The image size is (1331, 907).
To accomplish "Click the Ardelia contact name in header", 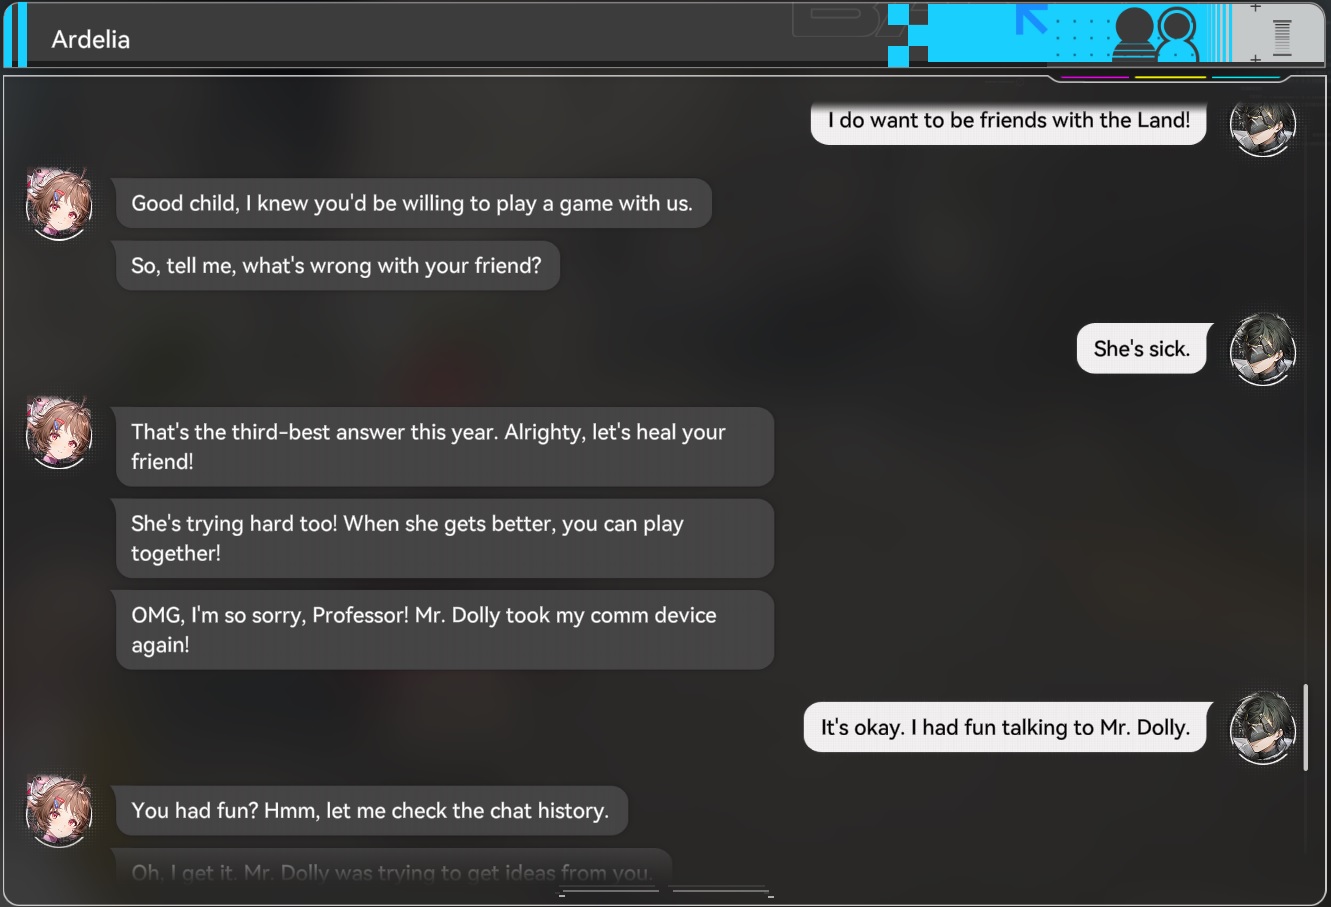I will [x=91, y=39].
